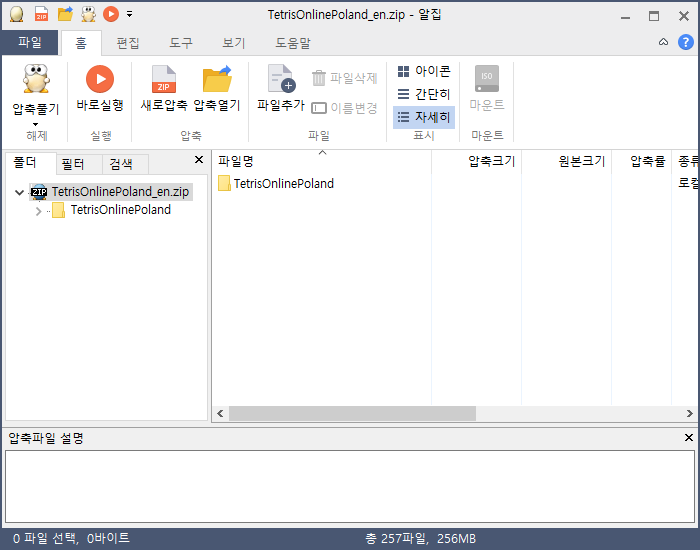The width and height of the screenshot is (700, 550).
Task: Click the '총 257파일, 256MB' status text
Action: click(421, 539)
